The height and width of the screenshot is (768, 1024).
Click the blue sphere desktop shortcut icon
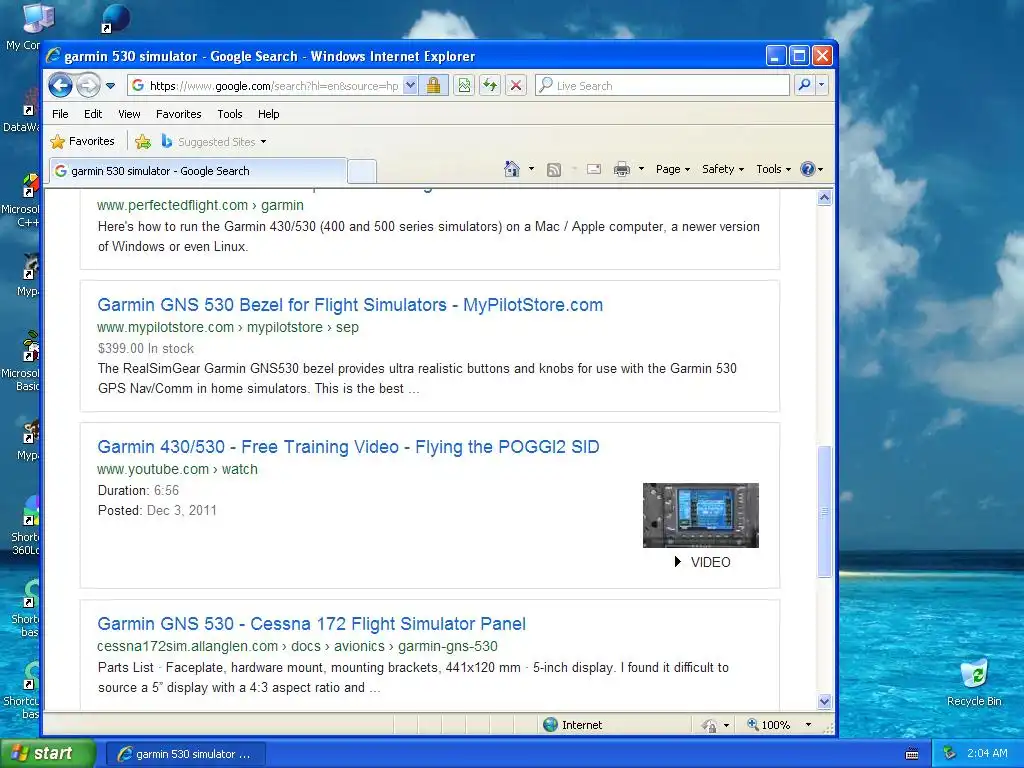(117, 18)
